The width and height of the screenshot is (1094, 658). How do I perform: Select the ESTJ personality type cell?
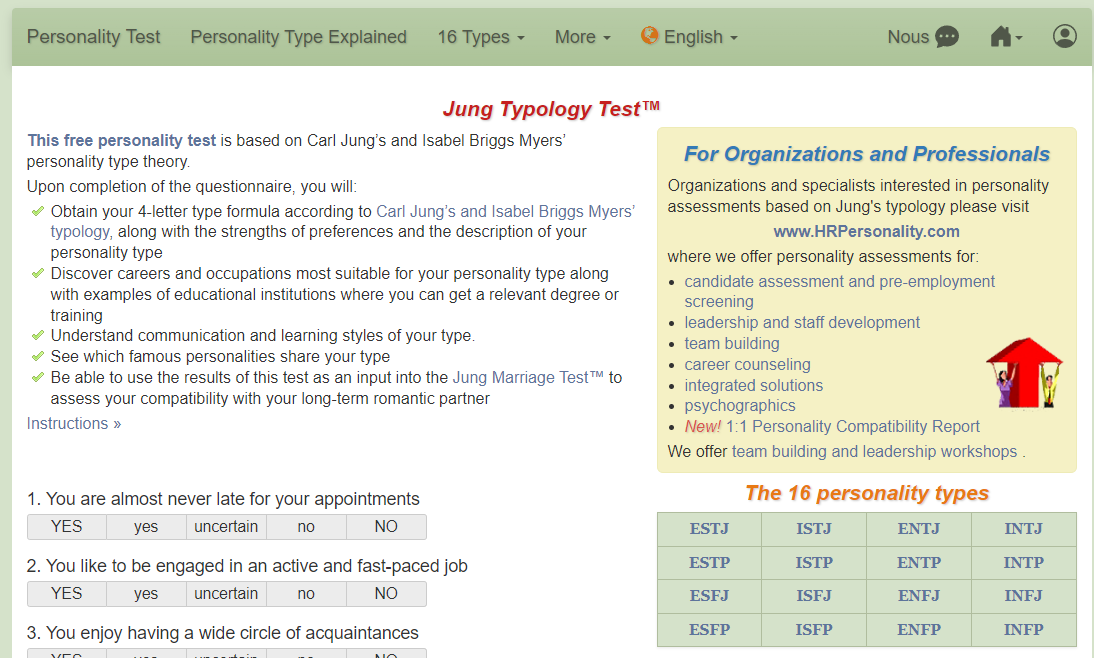tap(710, 529)
